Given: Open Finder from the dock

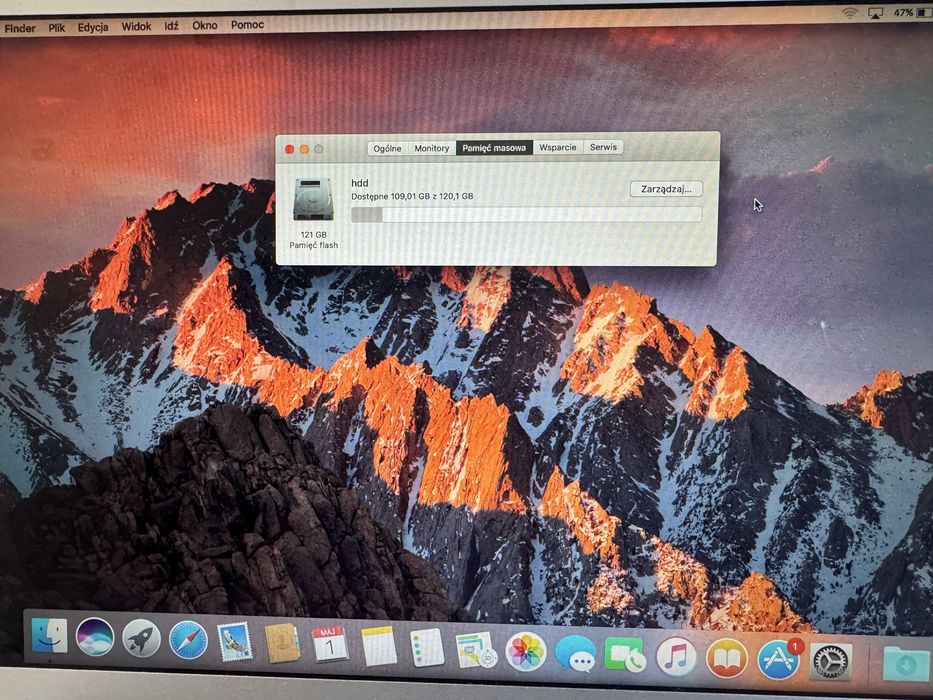Looking at the screenshot, I should pyautogui.click(x=49, y=635).
